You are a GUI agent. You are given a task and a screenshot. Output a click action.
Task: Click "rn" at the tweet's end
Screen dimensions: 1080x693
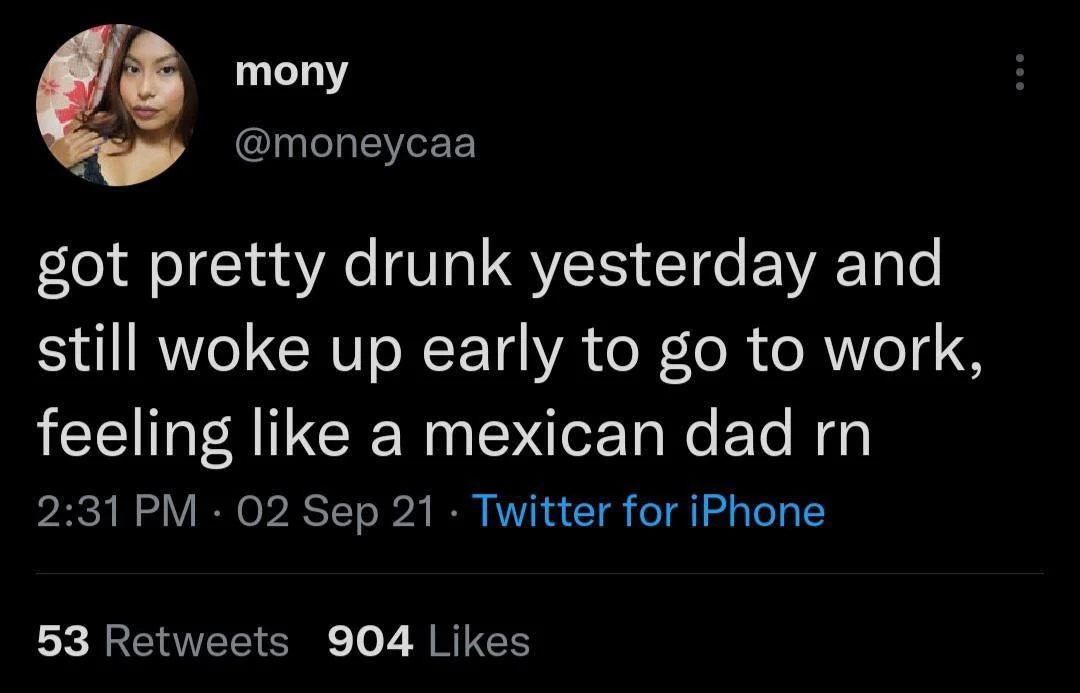(844, 435)
